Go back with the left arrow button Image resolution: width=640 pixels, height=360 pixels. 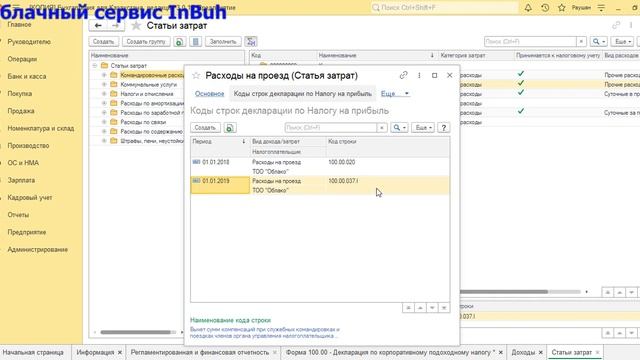pos(98,26)
